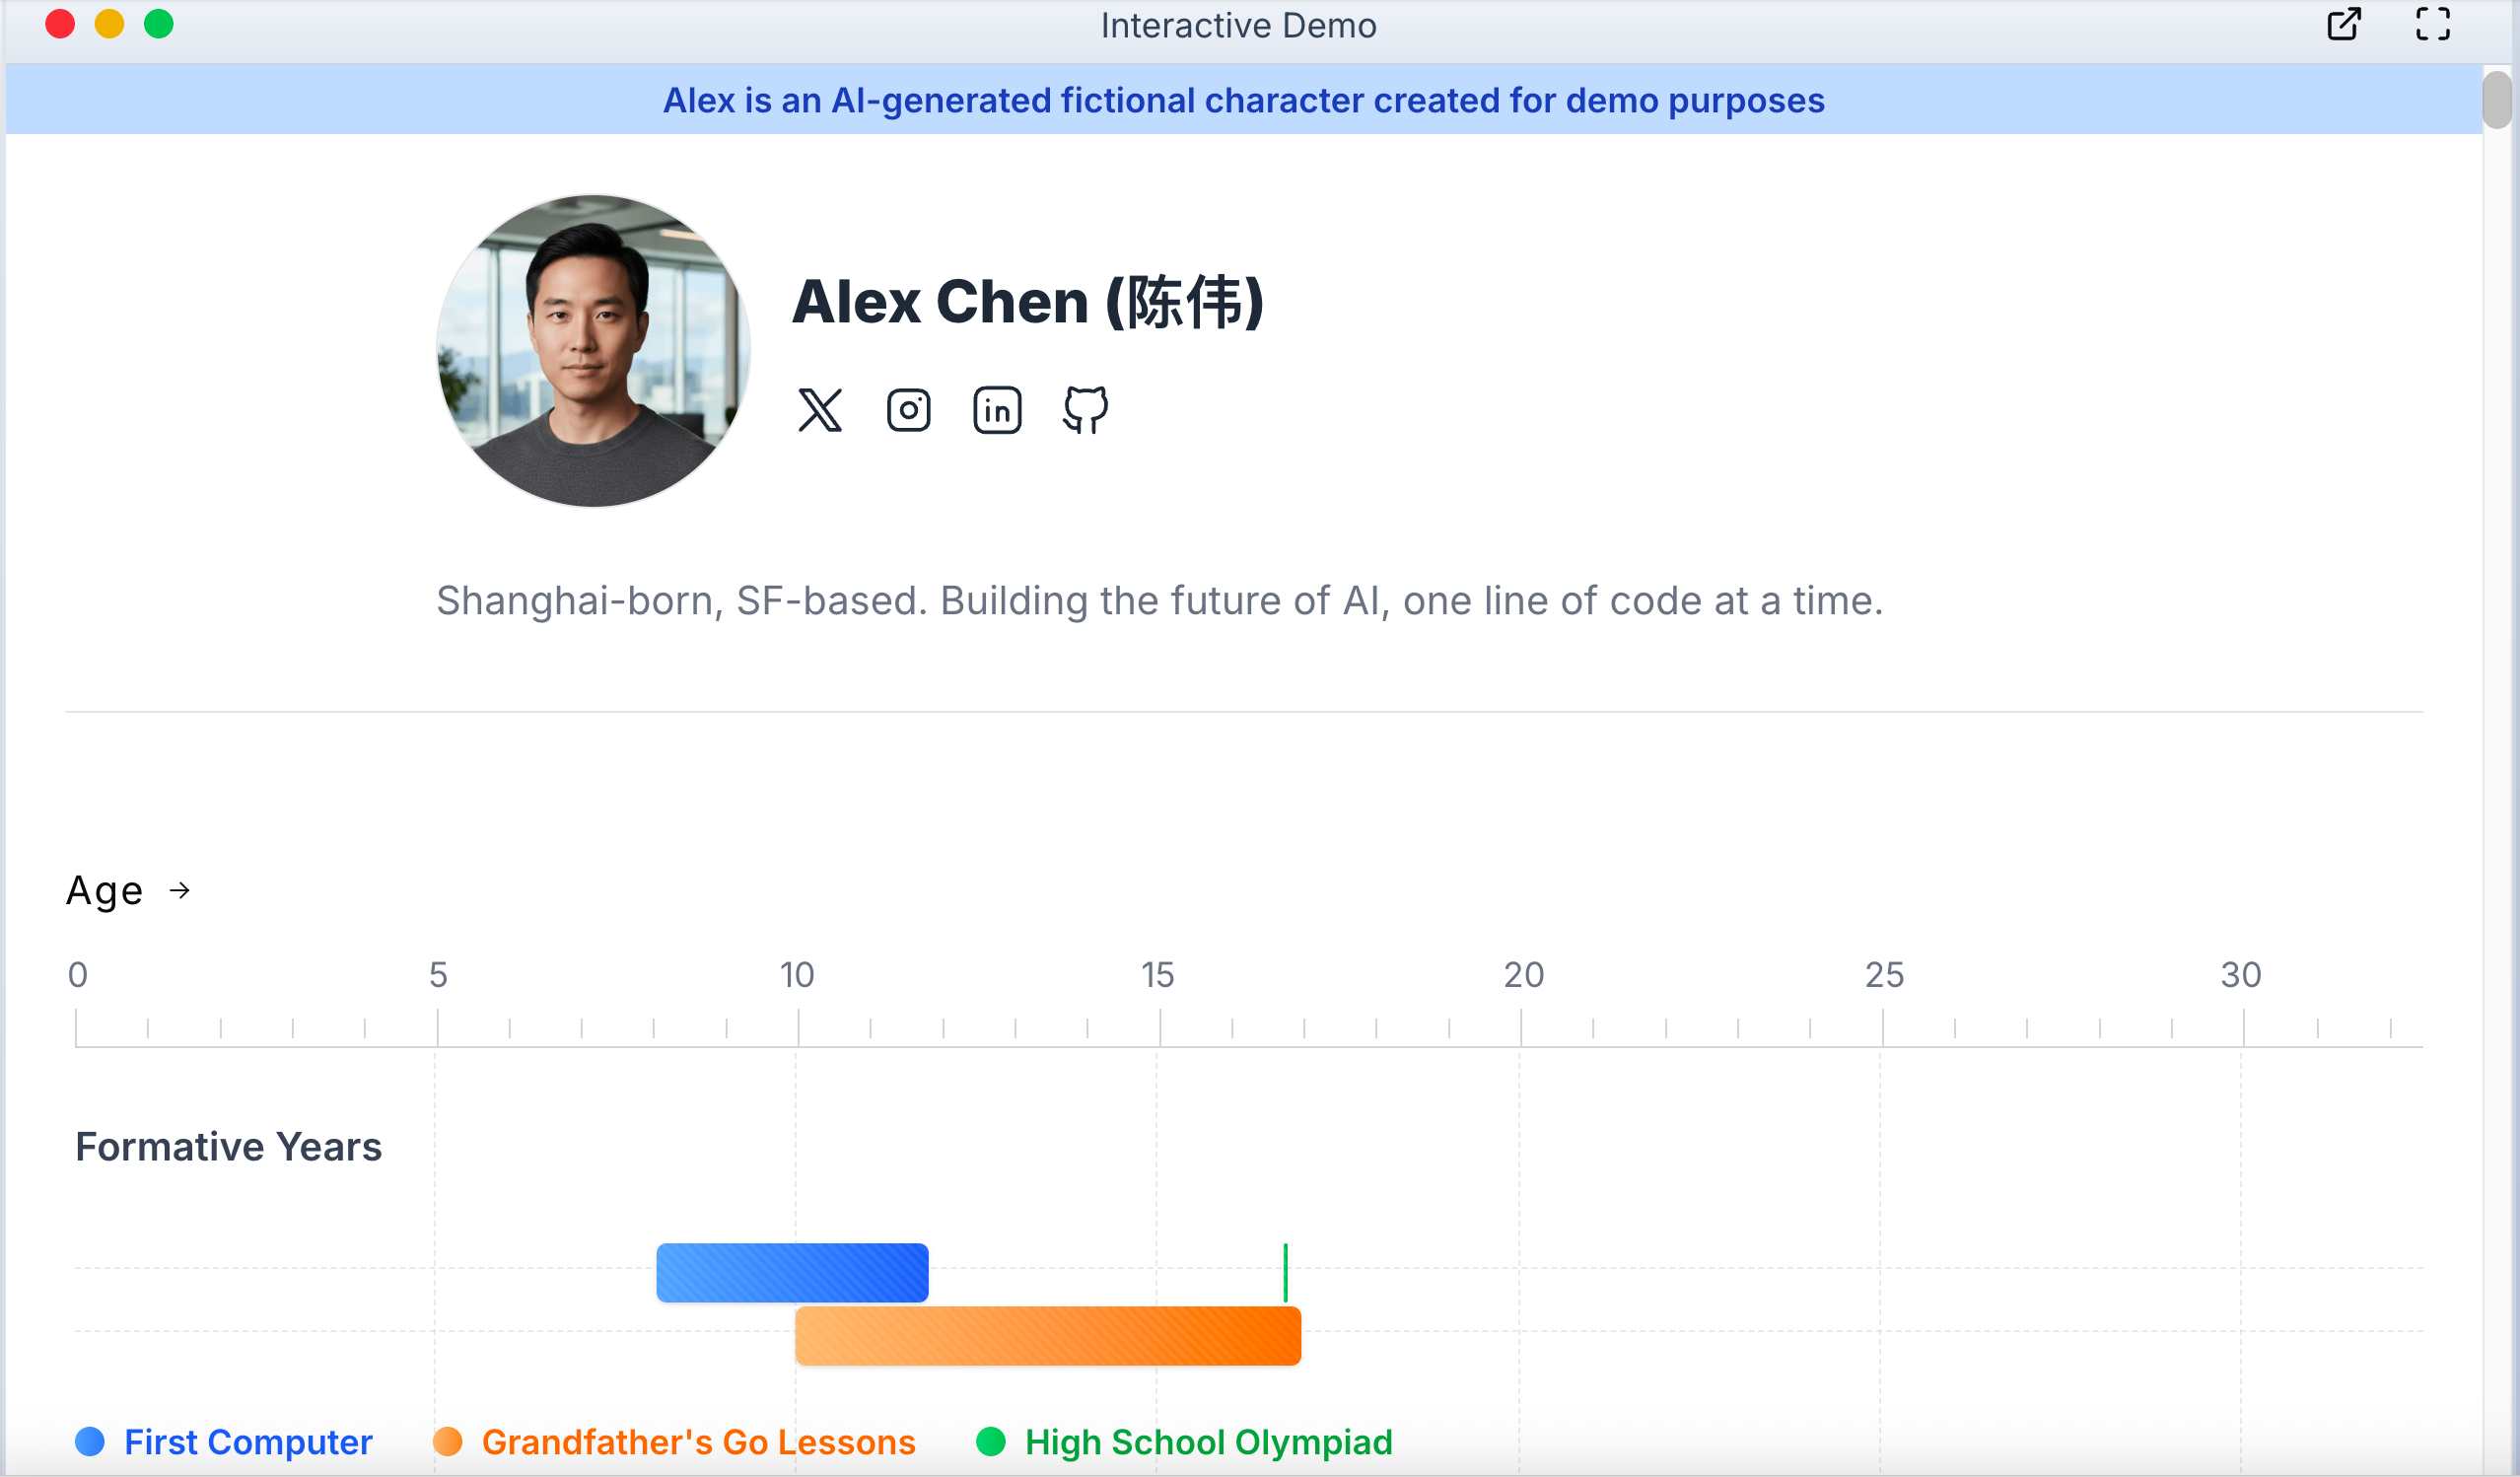Click the green window zoom button
The image size is (2520, 1477).
click(159, 24)
